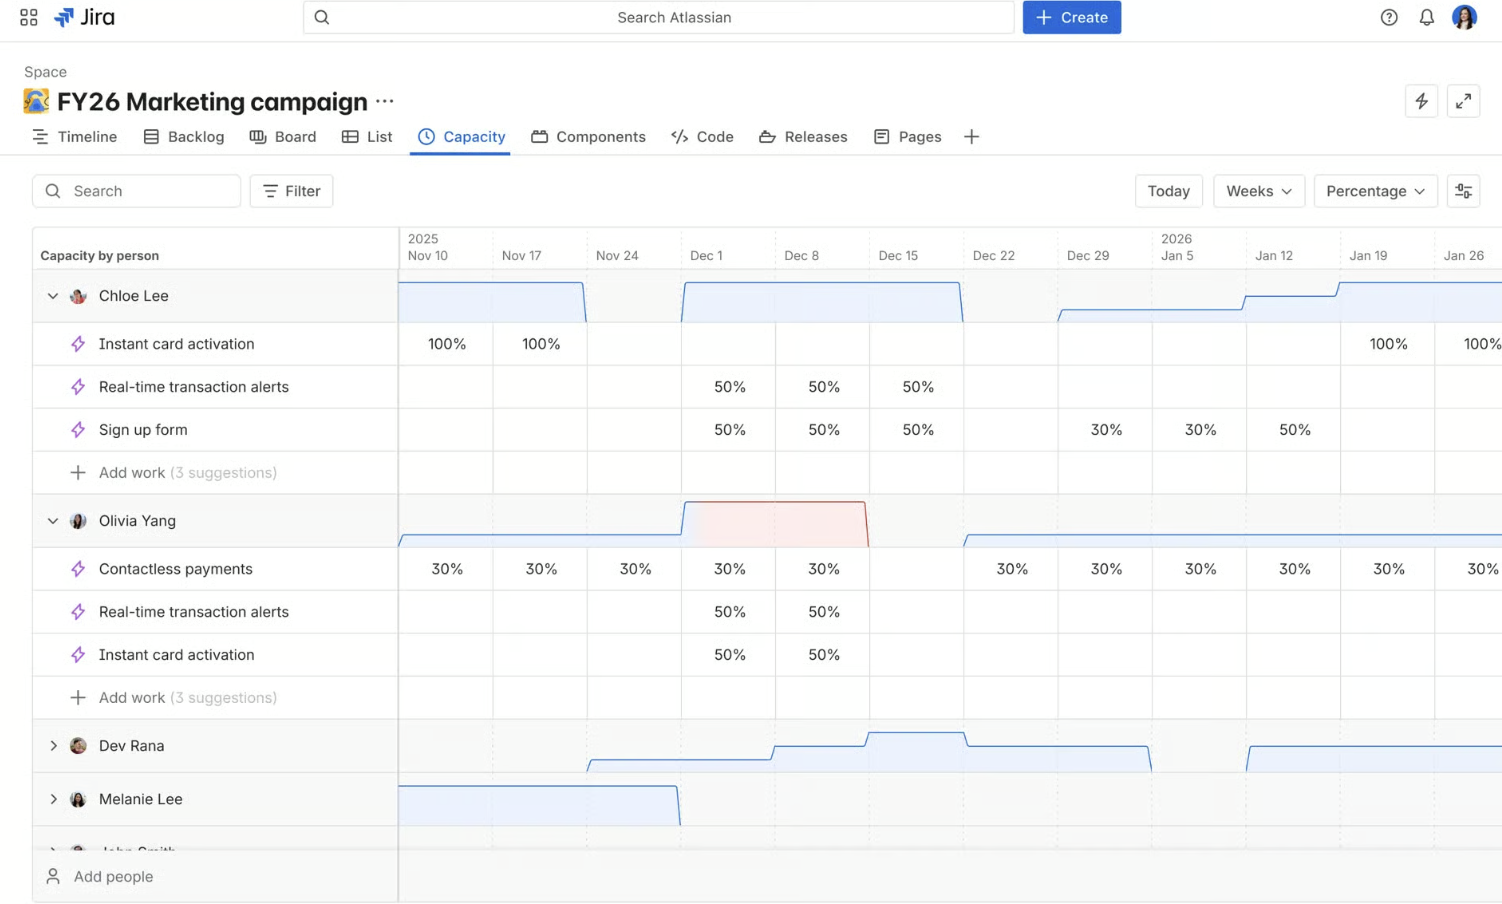Open the notifications bell
Viewport: 1502px width, 904px height.
click(x=1427, y=17)
